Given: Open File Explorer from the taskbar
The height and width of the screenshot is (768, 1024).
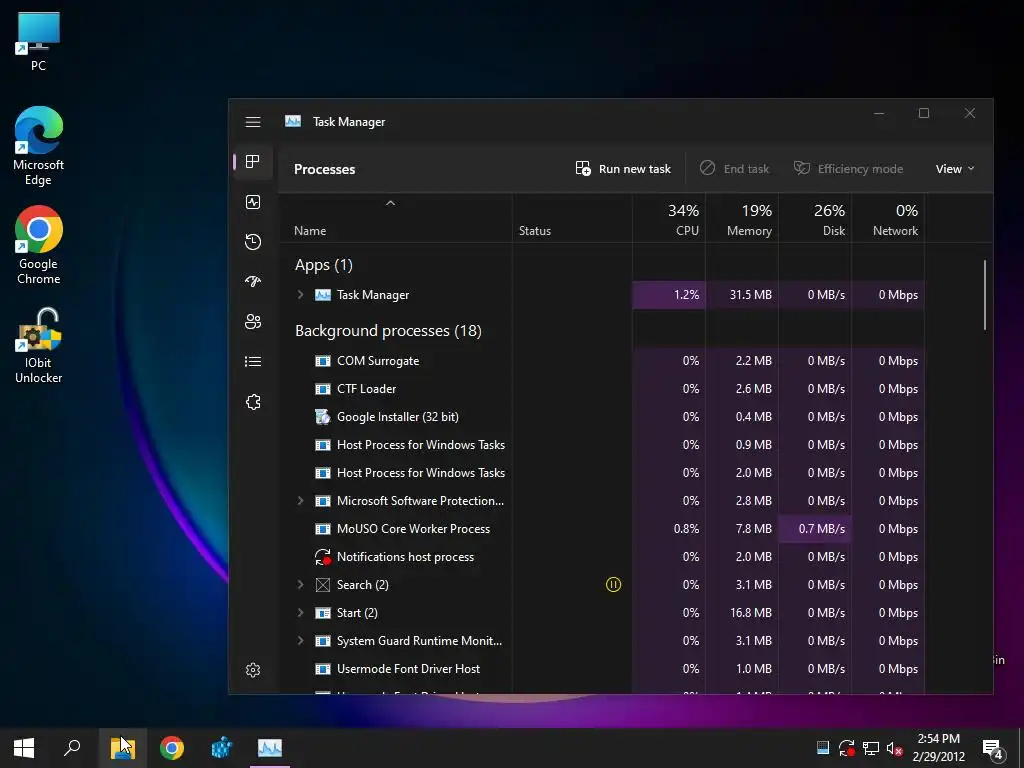Looking at the screenshot, I should pyautogui.click(x=123, y=748).
